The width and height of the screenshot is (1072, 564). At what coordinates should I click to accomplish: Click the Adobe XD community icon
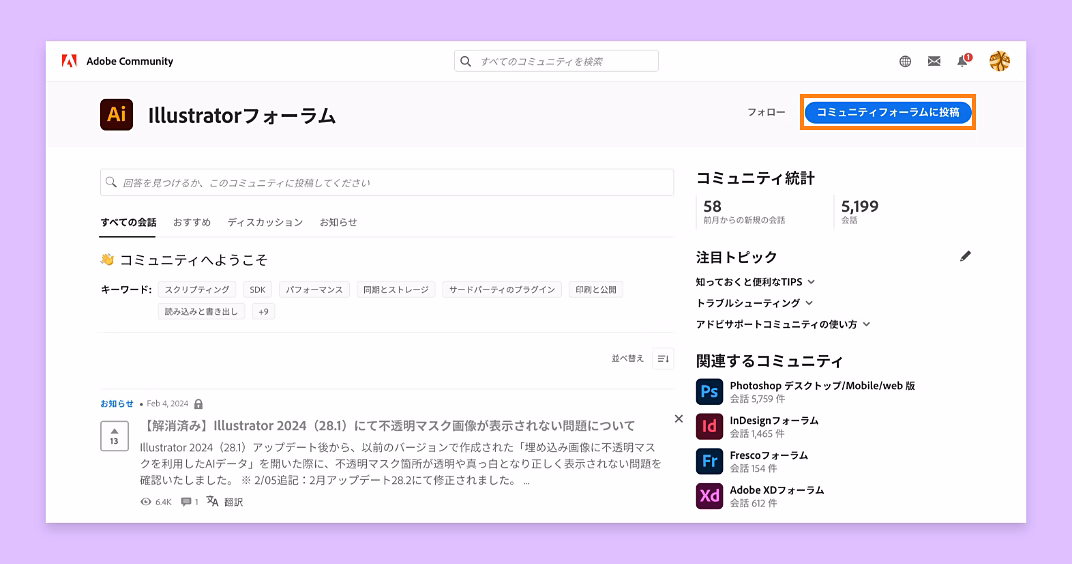click(709, 496)
